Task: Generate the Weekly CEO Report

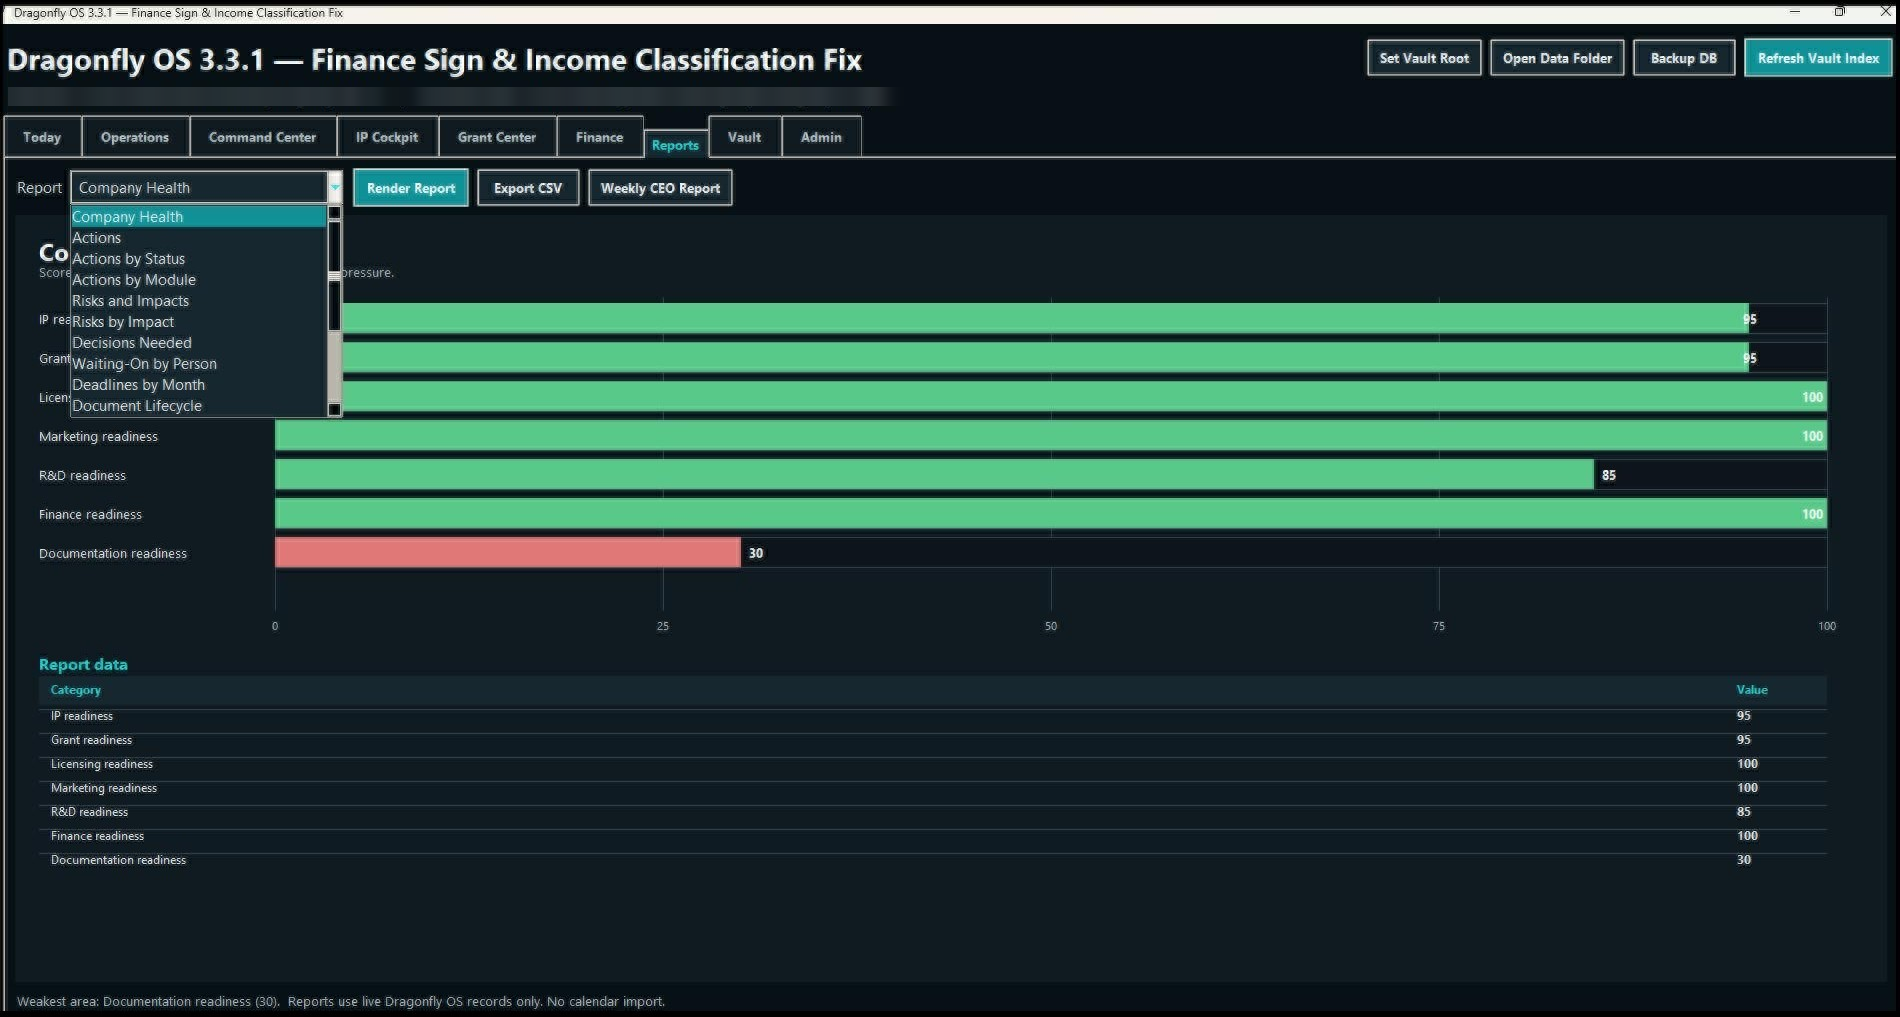Action: pyautogui.click(x=660, y=188)
